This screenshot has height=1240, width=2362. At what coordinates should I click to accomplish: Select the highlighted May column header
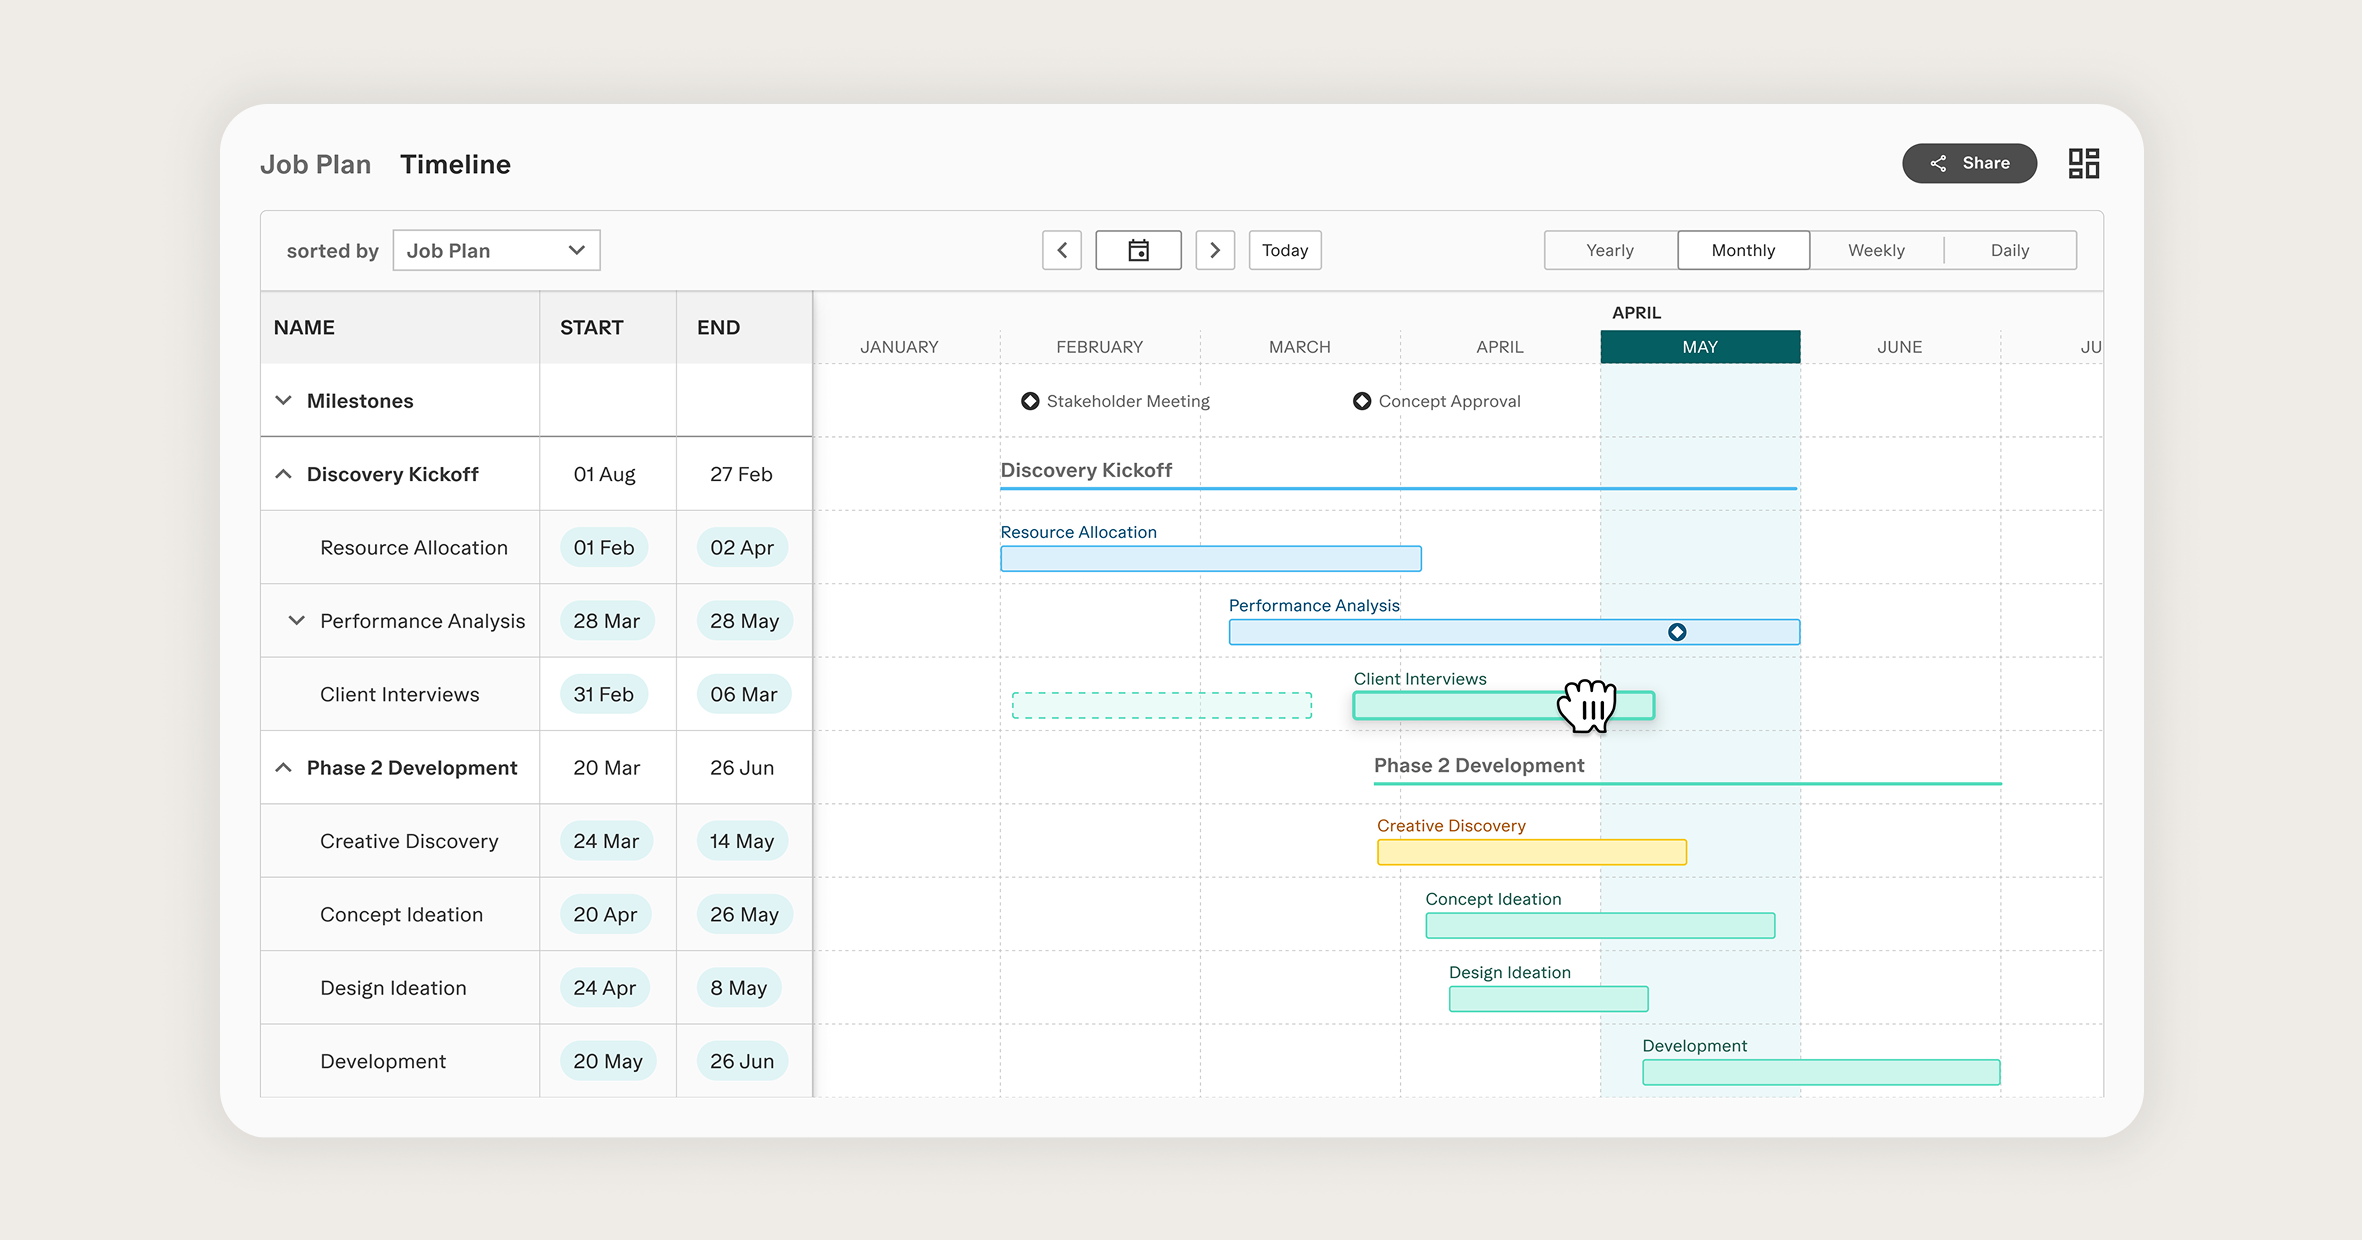[1699, 346]
